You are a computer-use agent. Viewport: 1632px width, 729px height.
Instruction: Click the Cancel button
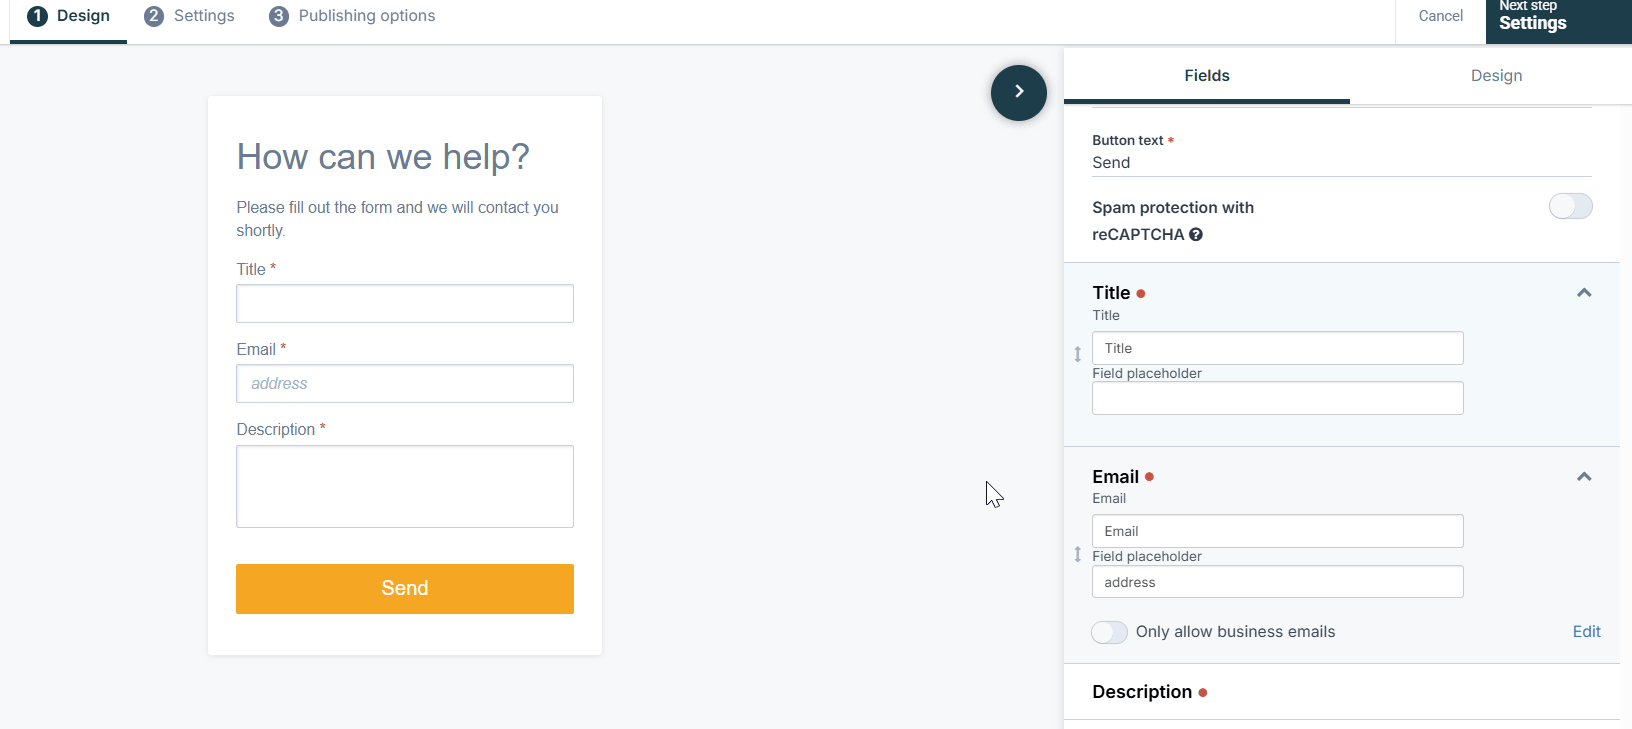point(1440,16)
